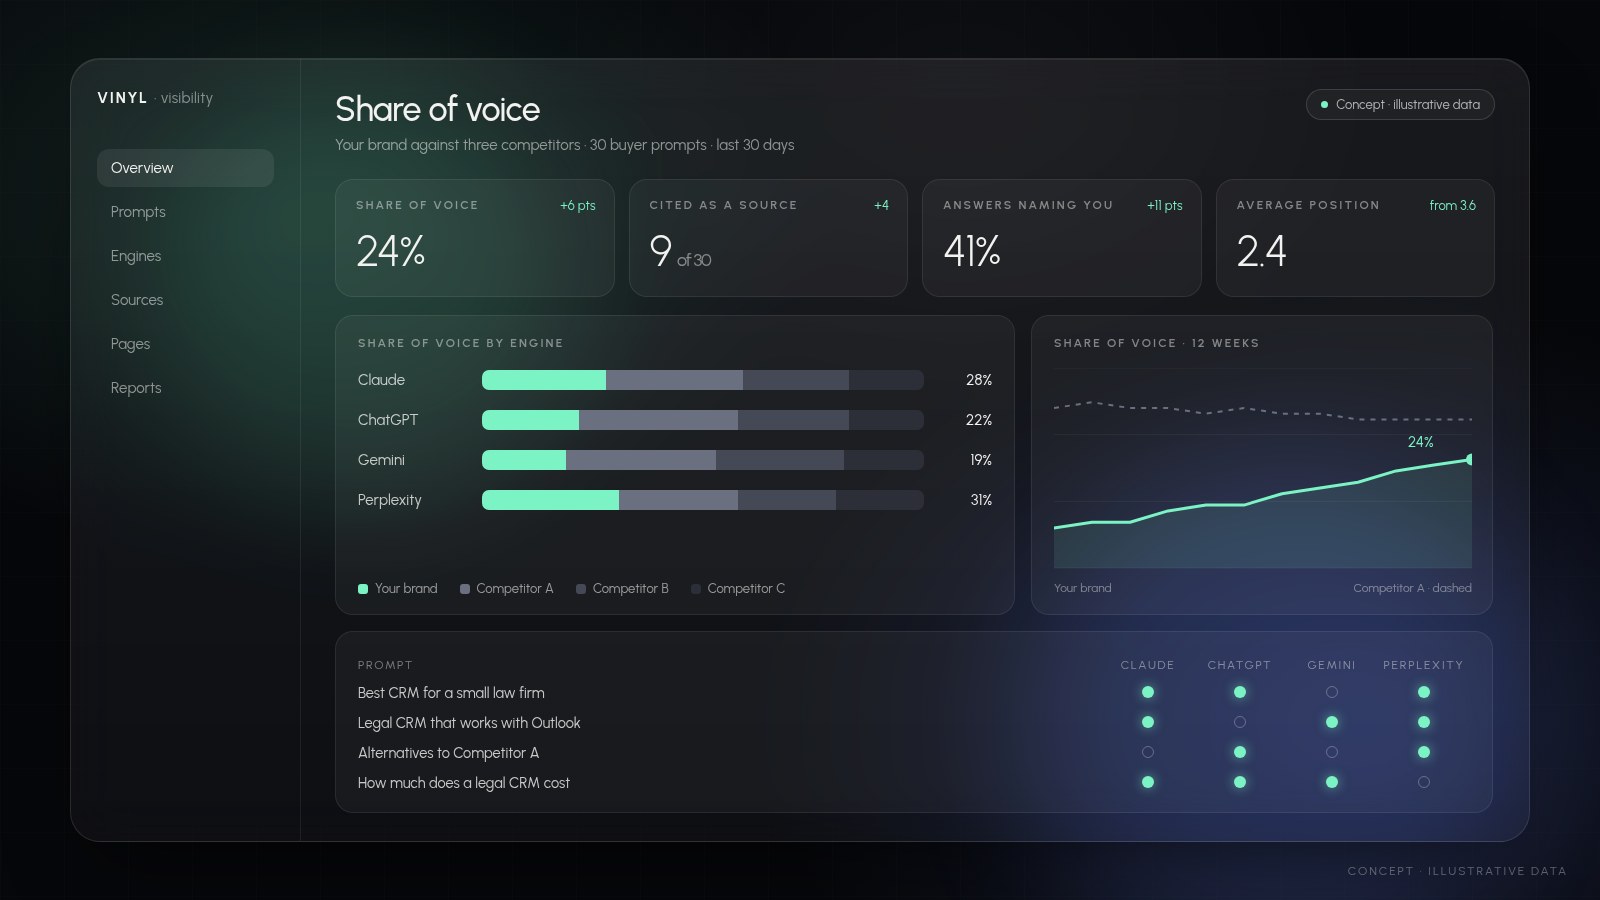Open the Share of Voice 24% card
The height and width of the screenshot is (900, 1600).
(475, 238)
